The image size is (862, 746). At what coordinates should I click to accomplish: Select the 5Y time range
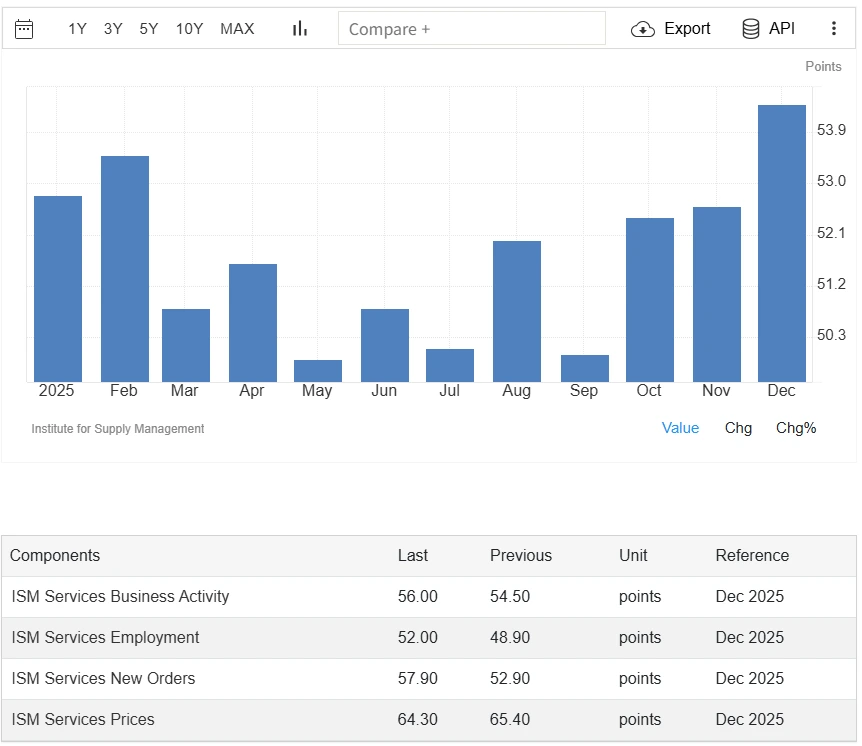pos(148,29)
